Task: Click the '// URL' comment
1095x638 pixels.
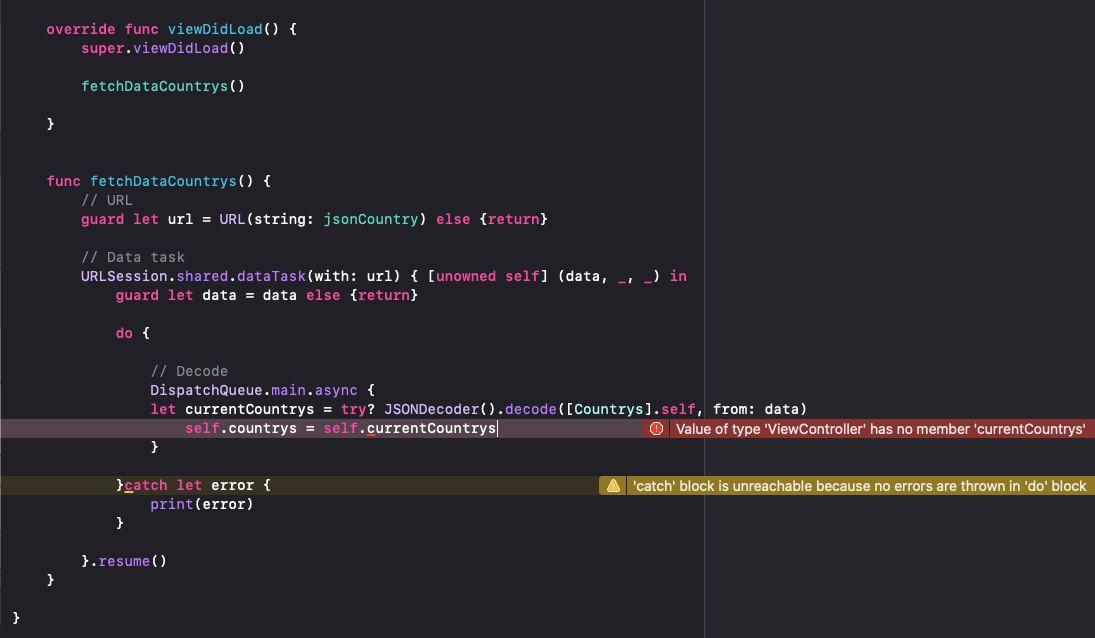Action: pyautogui.click(x=106, y=200)
